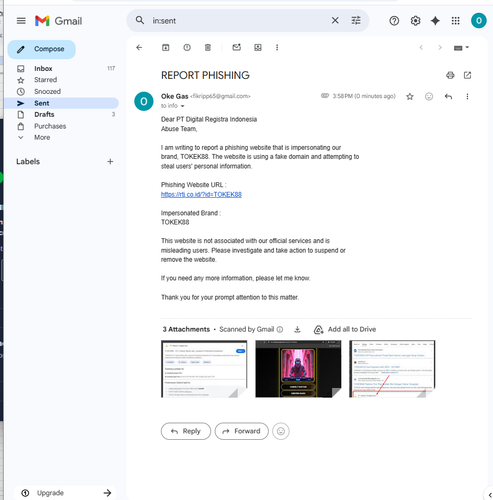Image resolution: width=493 pixels, height=500 pixels.
Task: Open the email in a new window
Action: [467, 75]
